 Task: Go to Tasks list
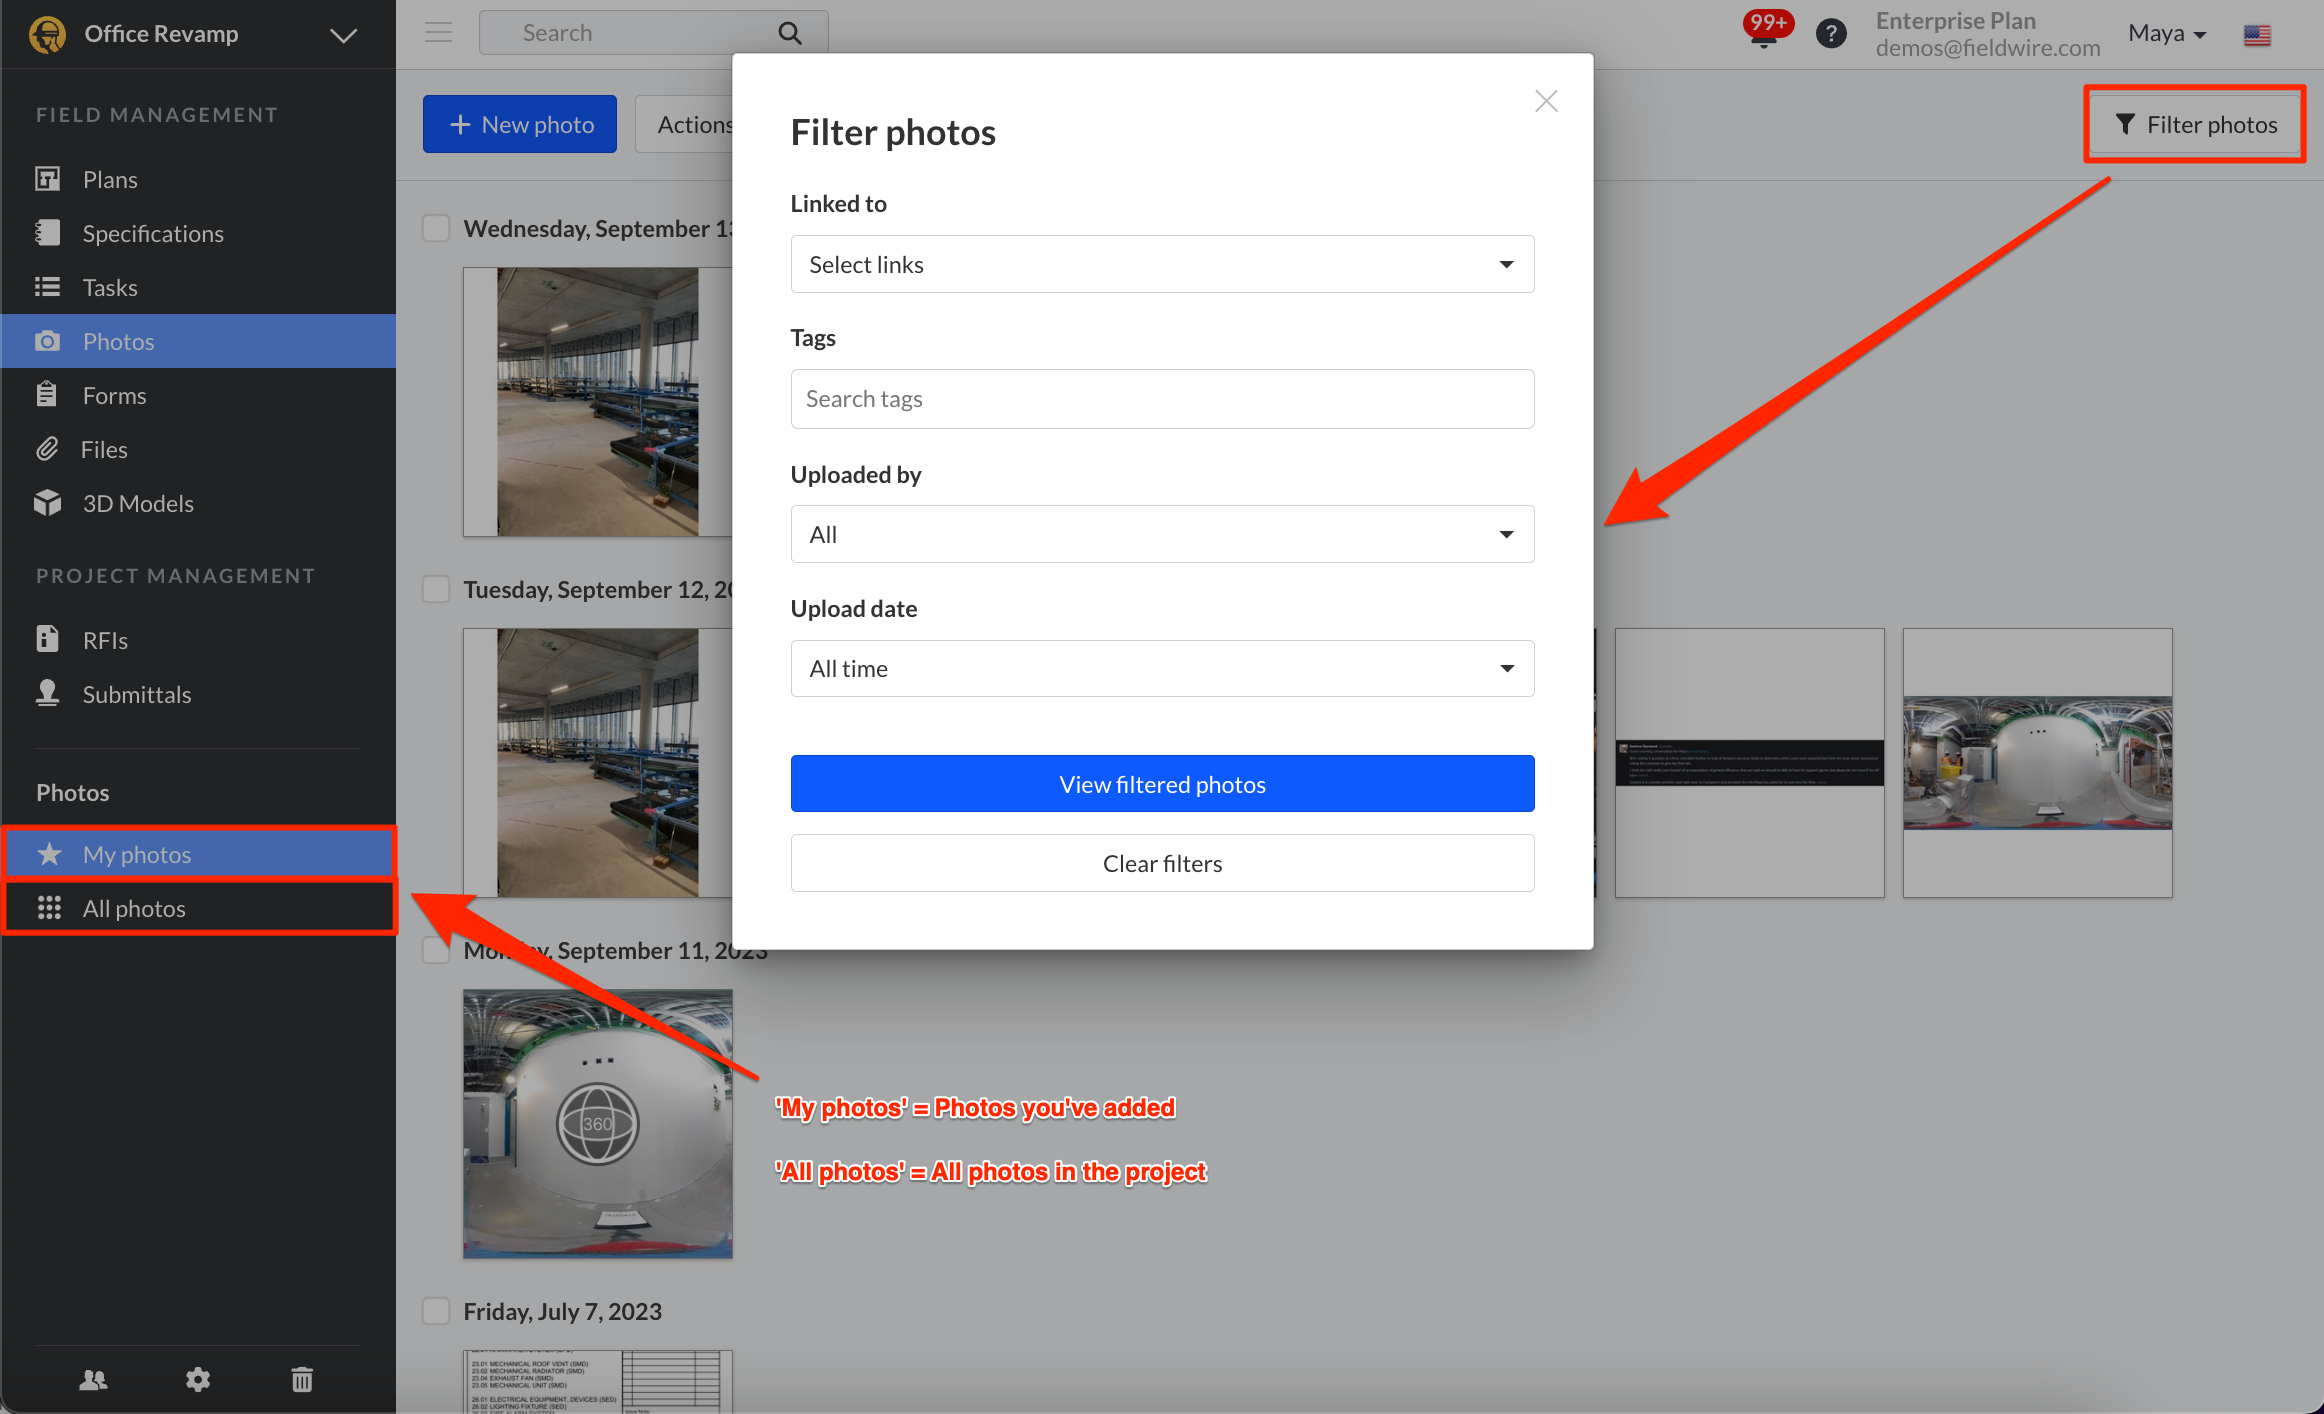[198, 287]
